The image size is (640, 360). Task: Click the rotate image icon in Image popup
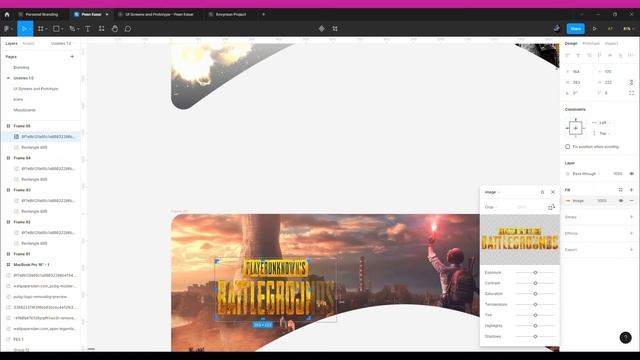click(x=551, y=207)
